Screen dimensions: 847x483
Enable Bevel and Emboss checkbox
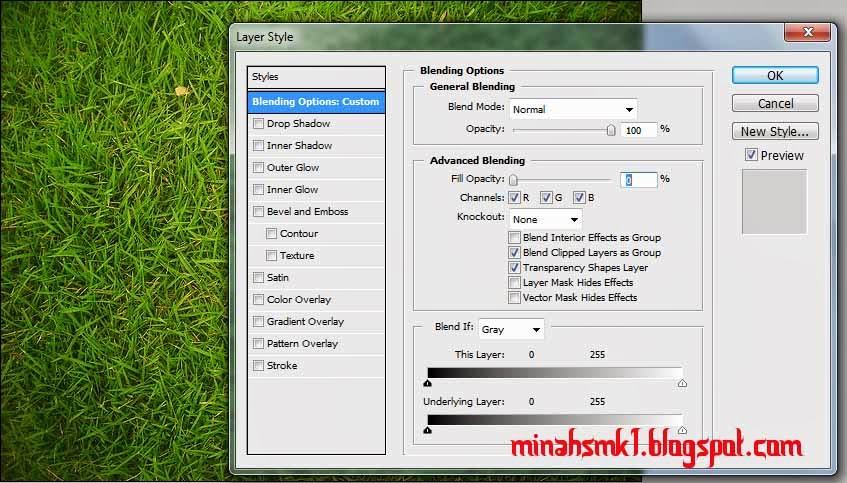coord(258,211)
